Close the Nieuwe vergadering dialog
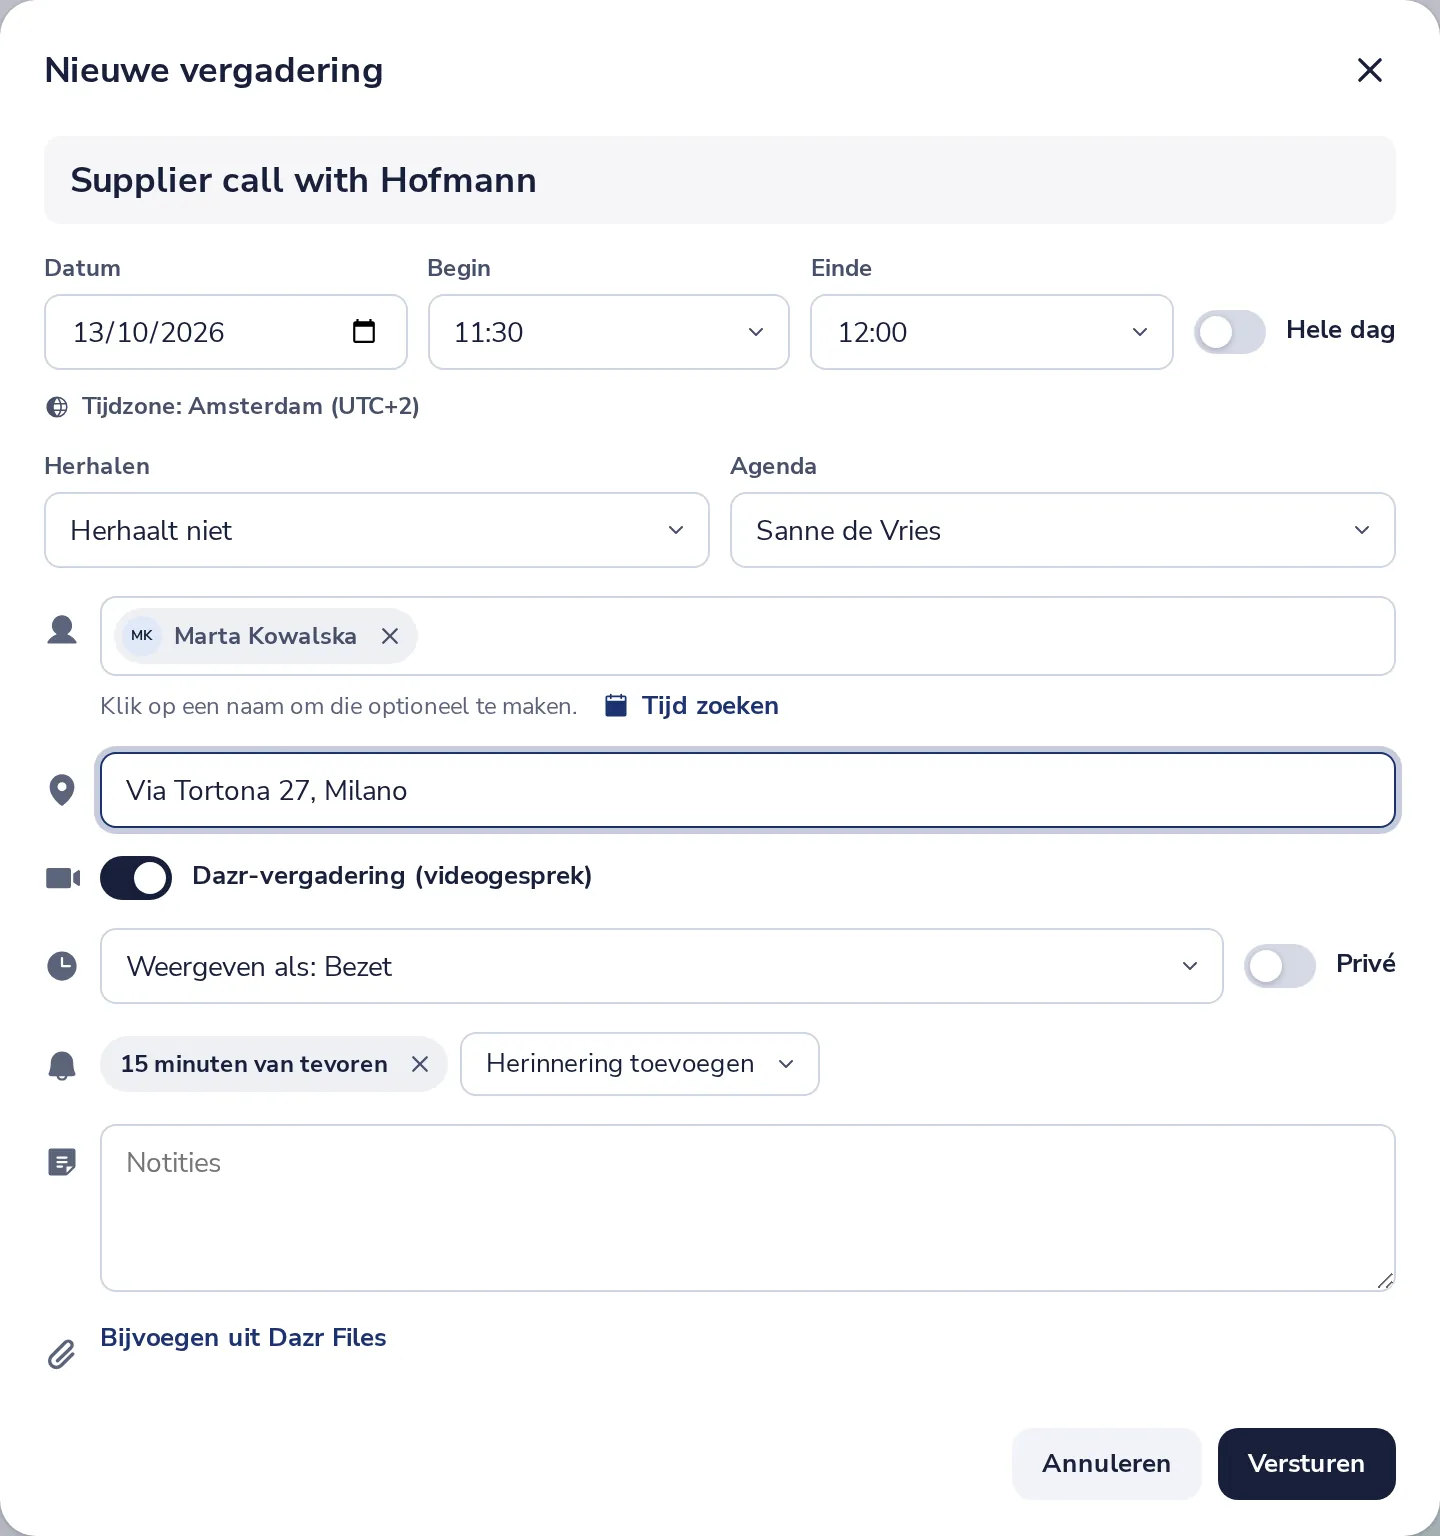Screen dimensions: 1440x1536 tap(1369, 70)
